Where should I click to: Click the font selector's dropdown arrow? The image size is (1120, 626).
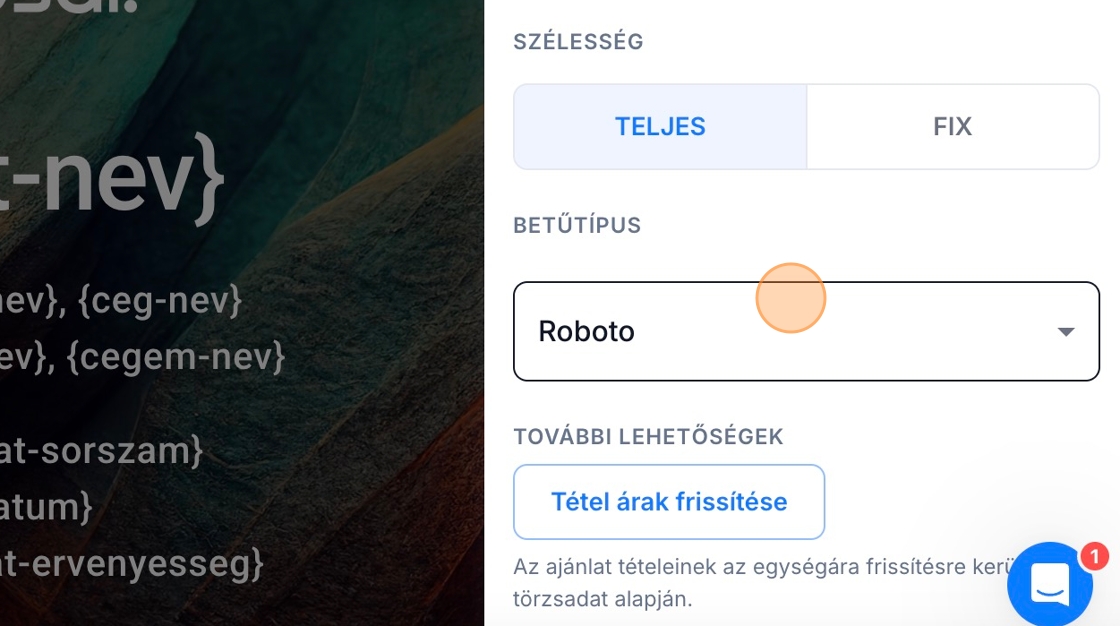1066,332
